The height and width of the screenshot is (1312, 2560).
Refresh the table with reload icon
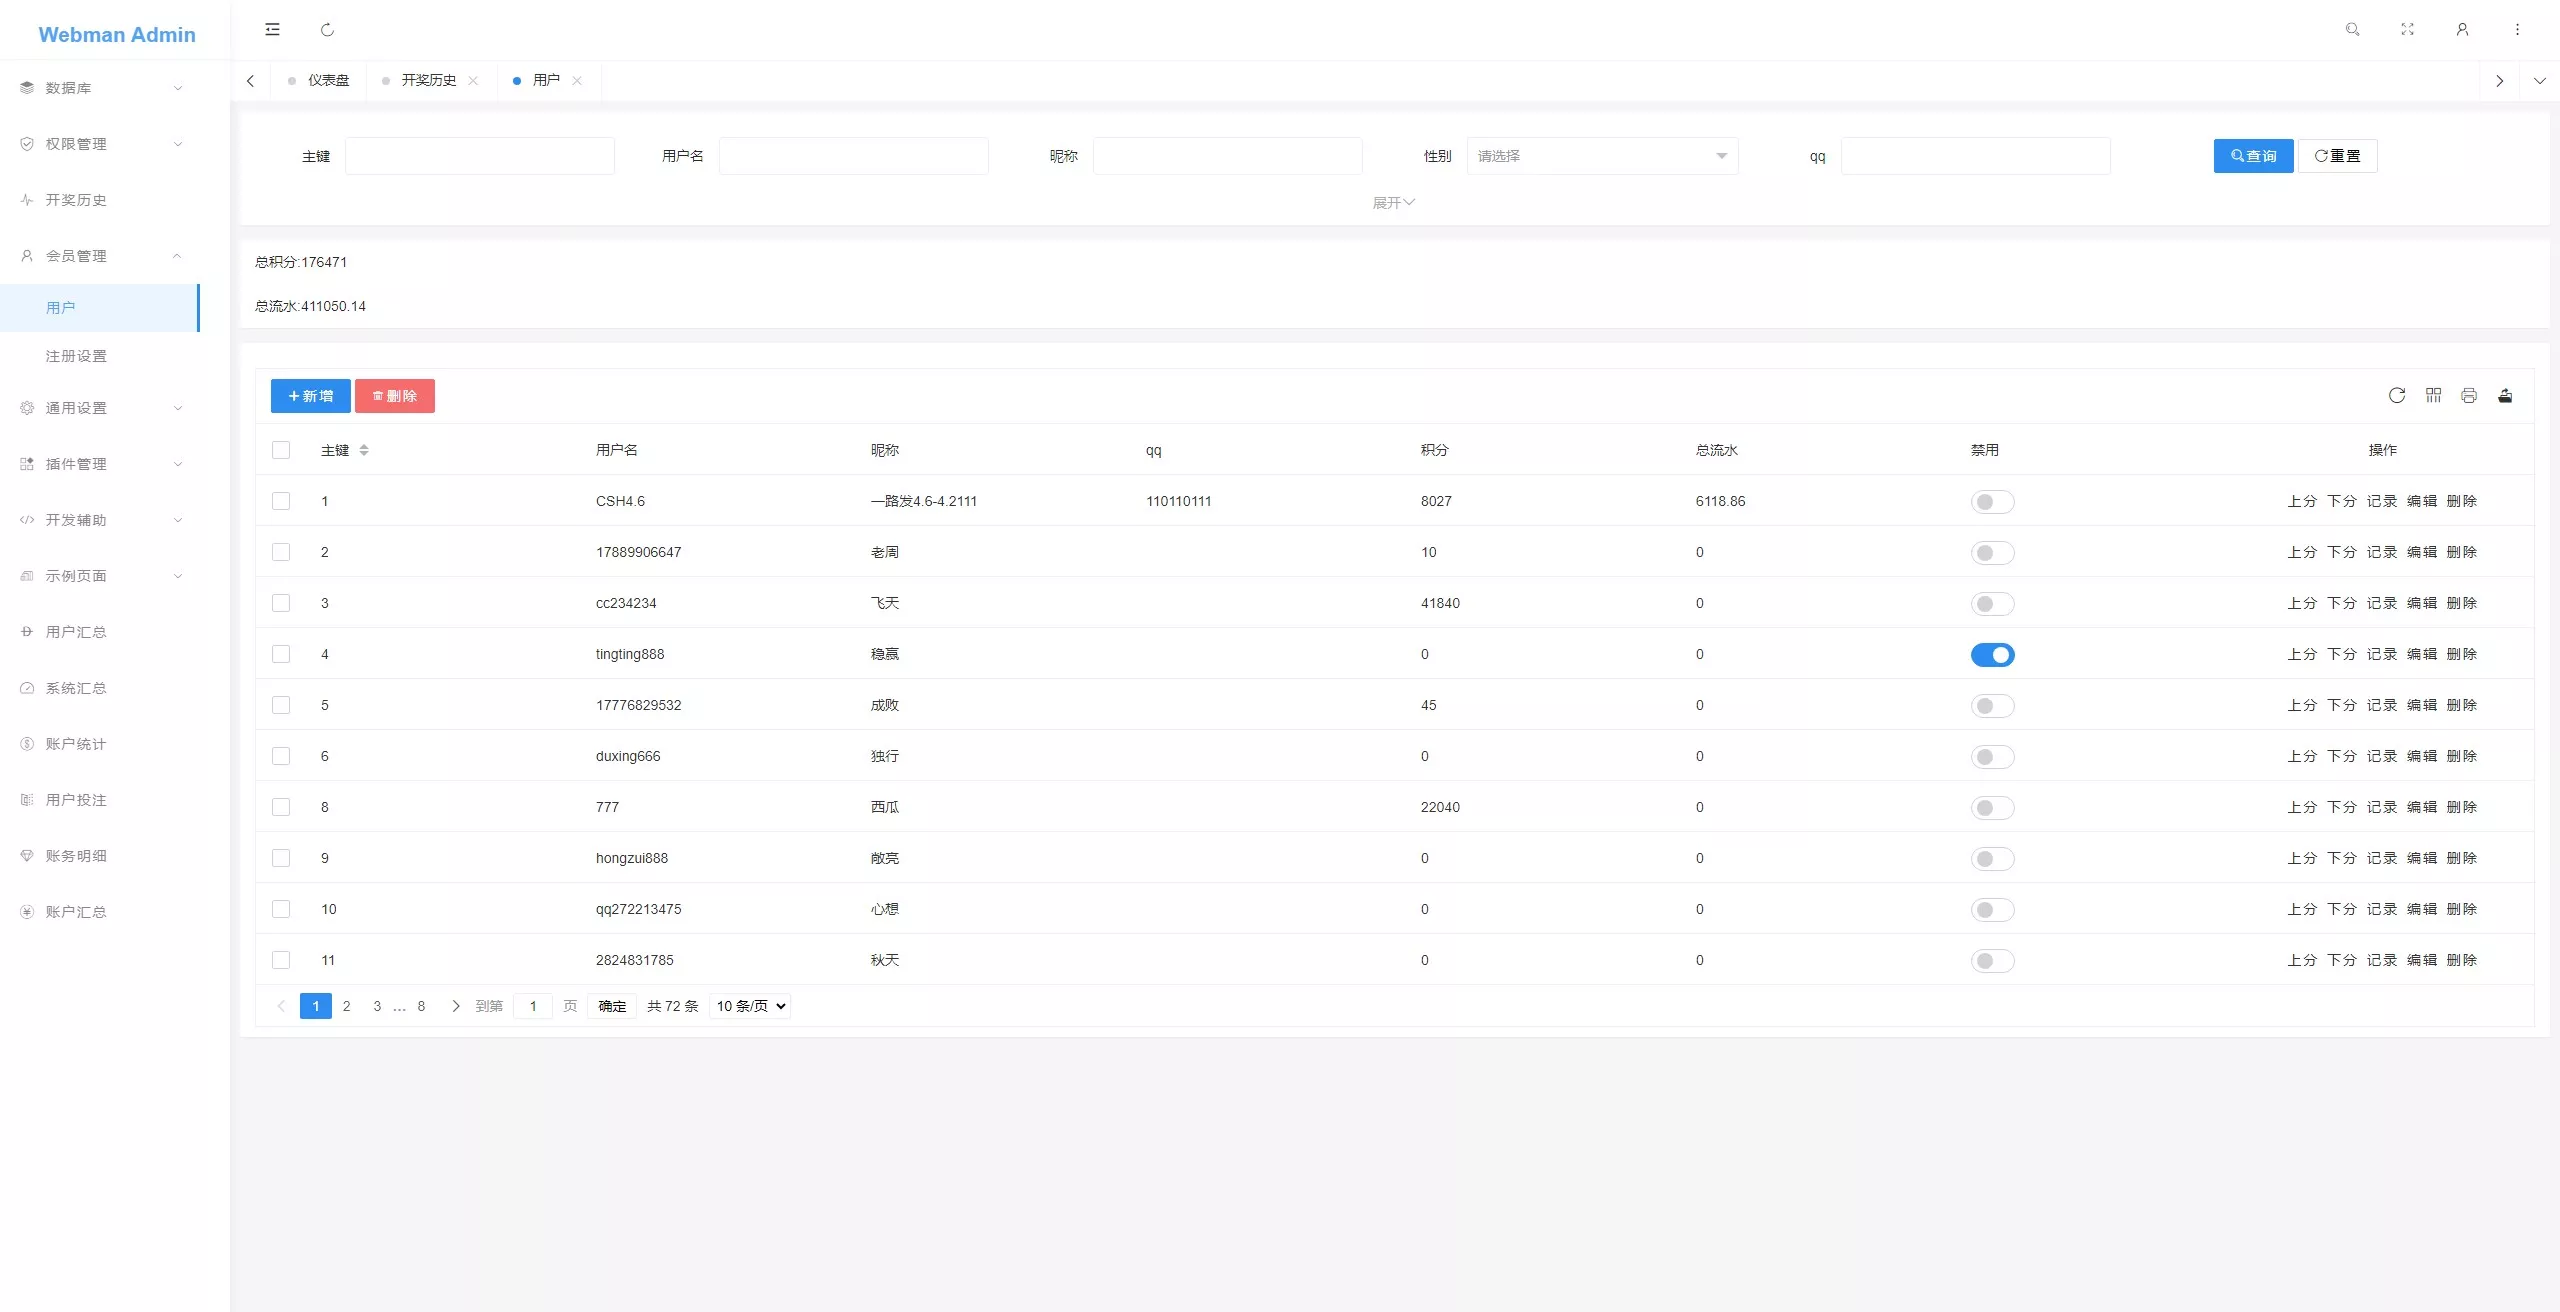click(2397, 396)
